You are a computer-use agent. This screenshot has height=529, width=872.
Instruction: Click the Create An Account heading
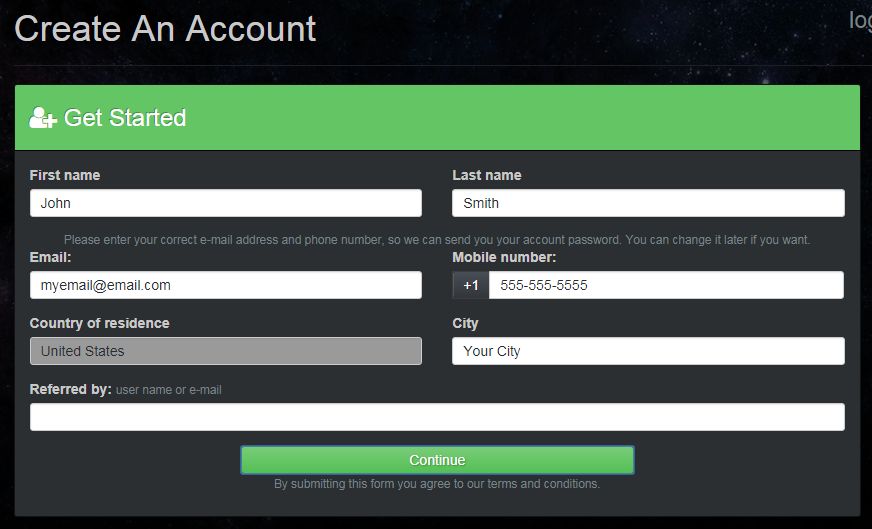165,29
